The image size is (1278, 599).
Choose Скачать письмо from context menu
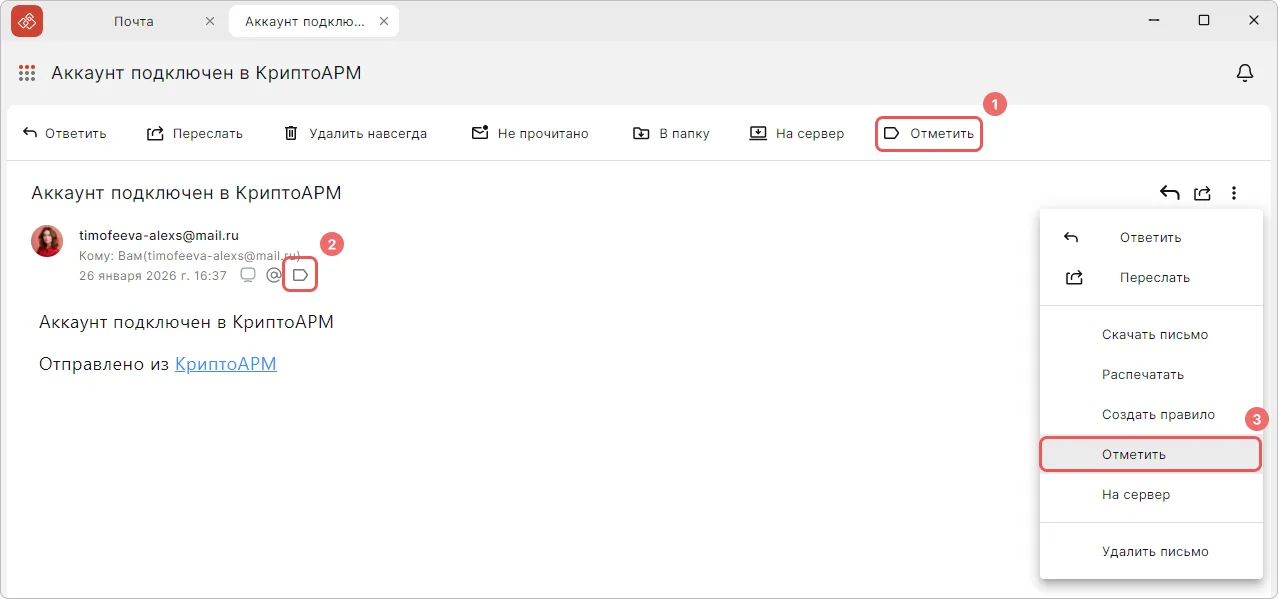[x=1155, y=335]
